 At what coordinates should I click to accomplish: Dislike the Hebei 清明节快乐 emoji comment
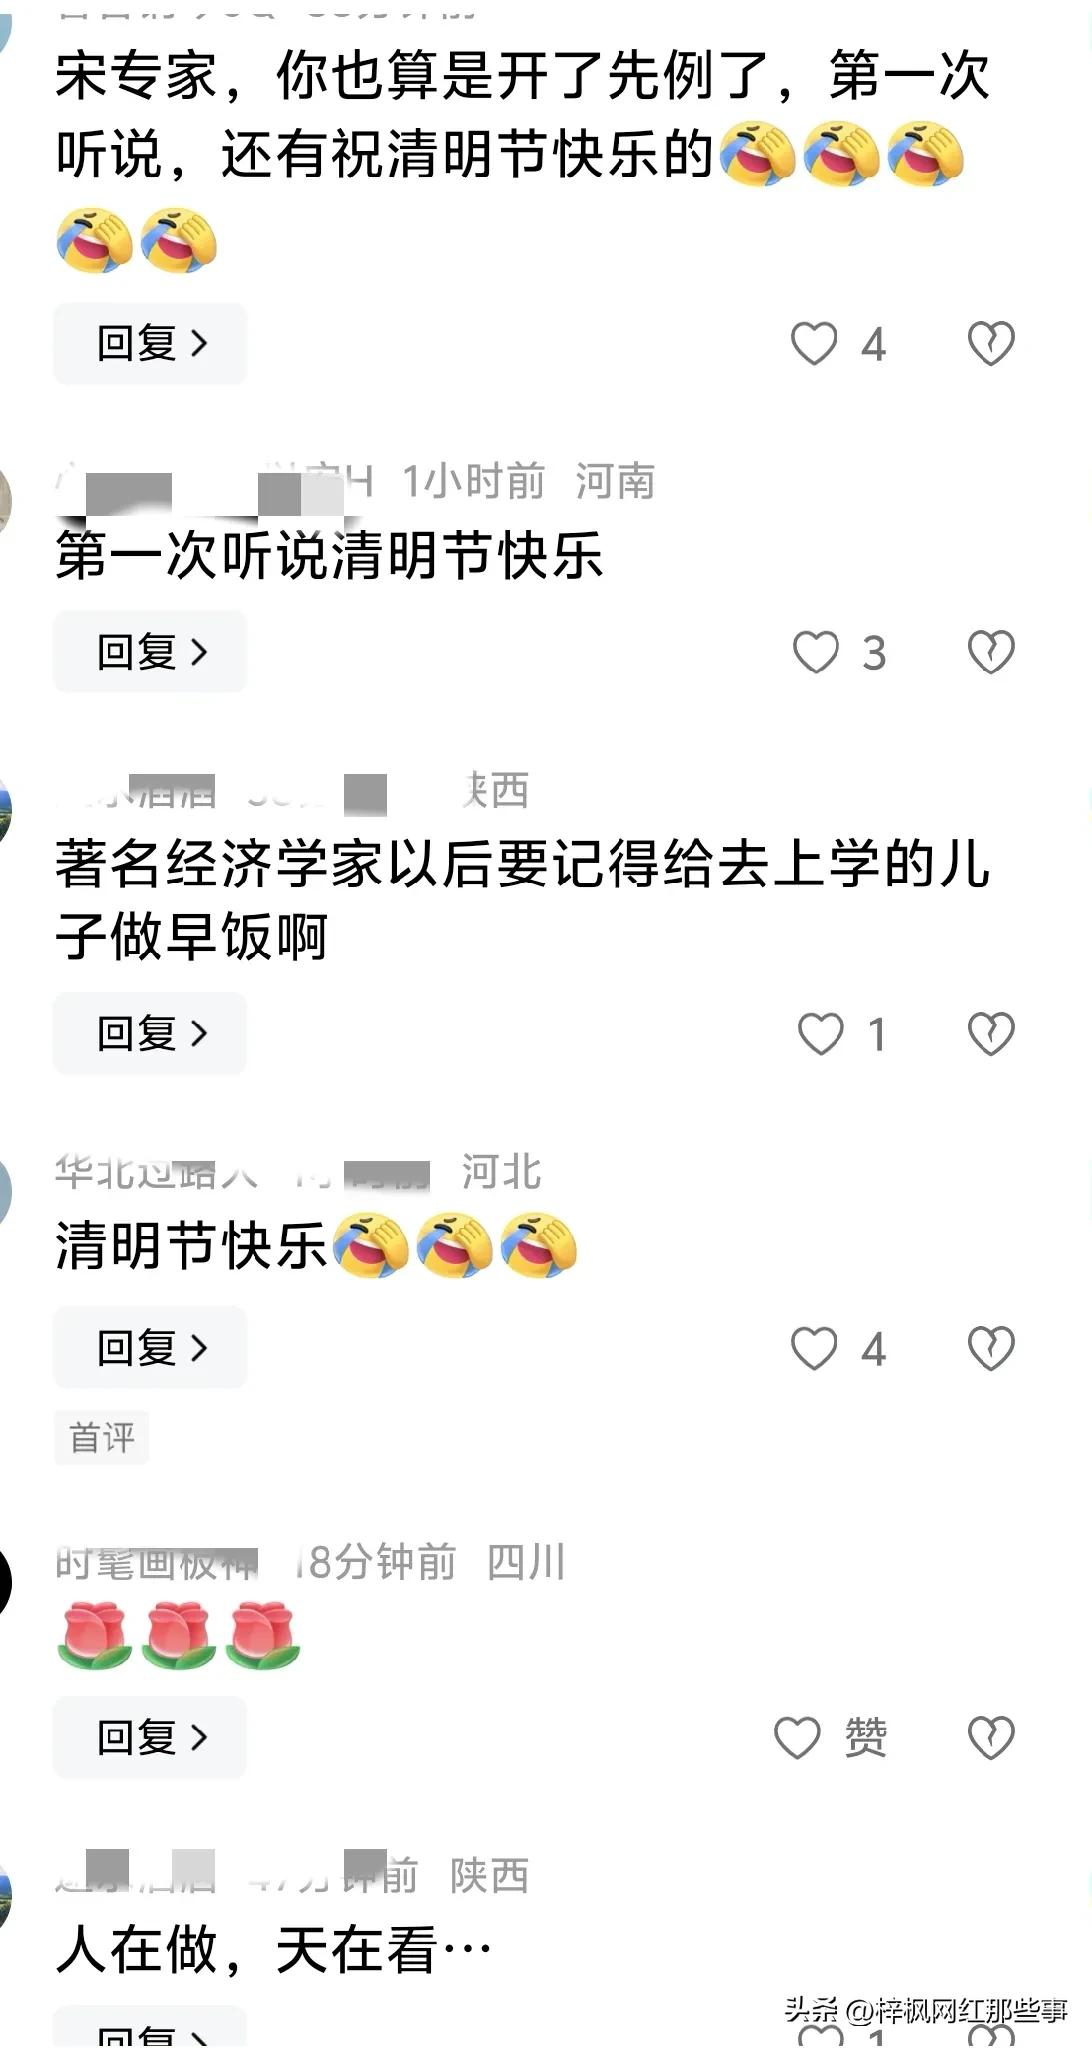tap(991, 1348)
